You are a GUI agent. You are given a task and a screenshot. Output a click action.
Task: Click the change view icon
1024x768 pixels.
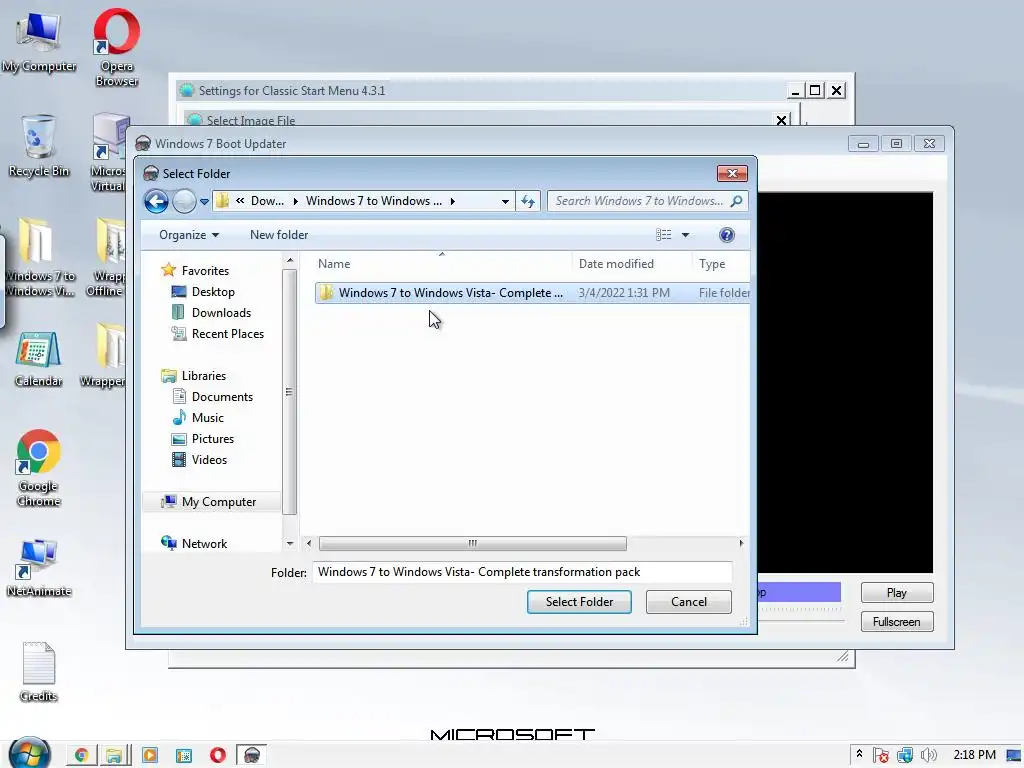coord(664,235)
